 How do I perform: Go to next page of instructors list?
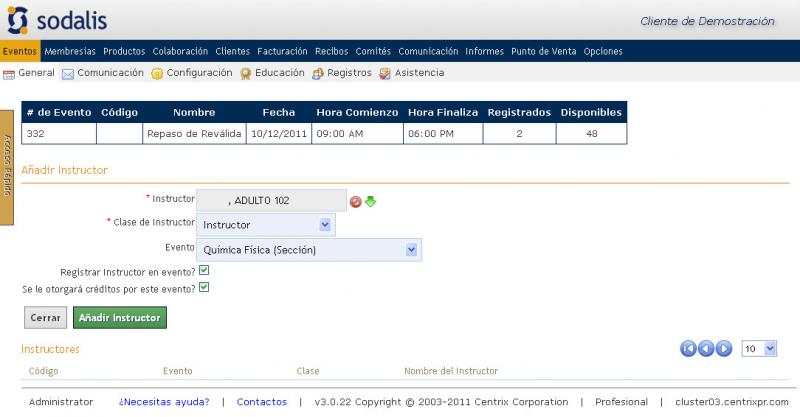pos(724,348)
